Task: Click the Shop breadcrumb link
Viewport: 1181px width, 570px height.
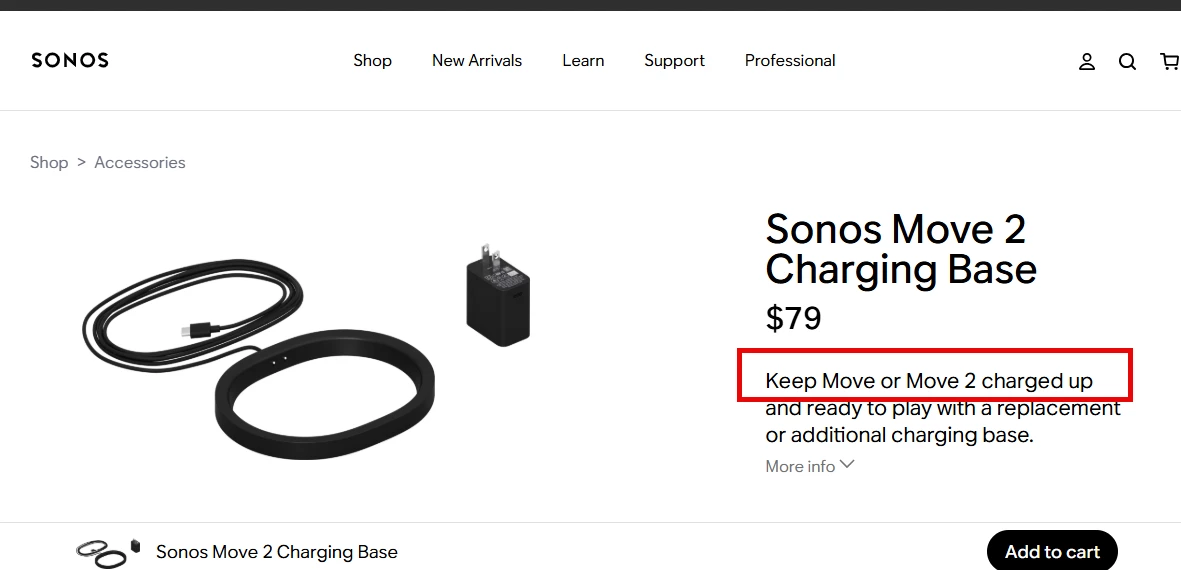Action: (49, 163)
